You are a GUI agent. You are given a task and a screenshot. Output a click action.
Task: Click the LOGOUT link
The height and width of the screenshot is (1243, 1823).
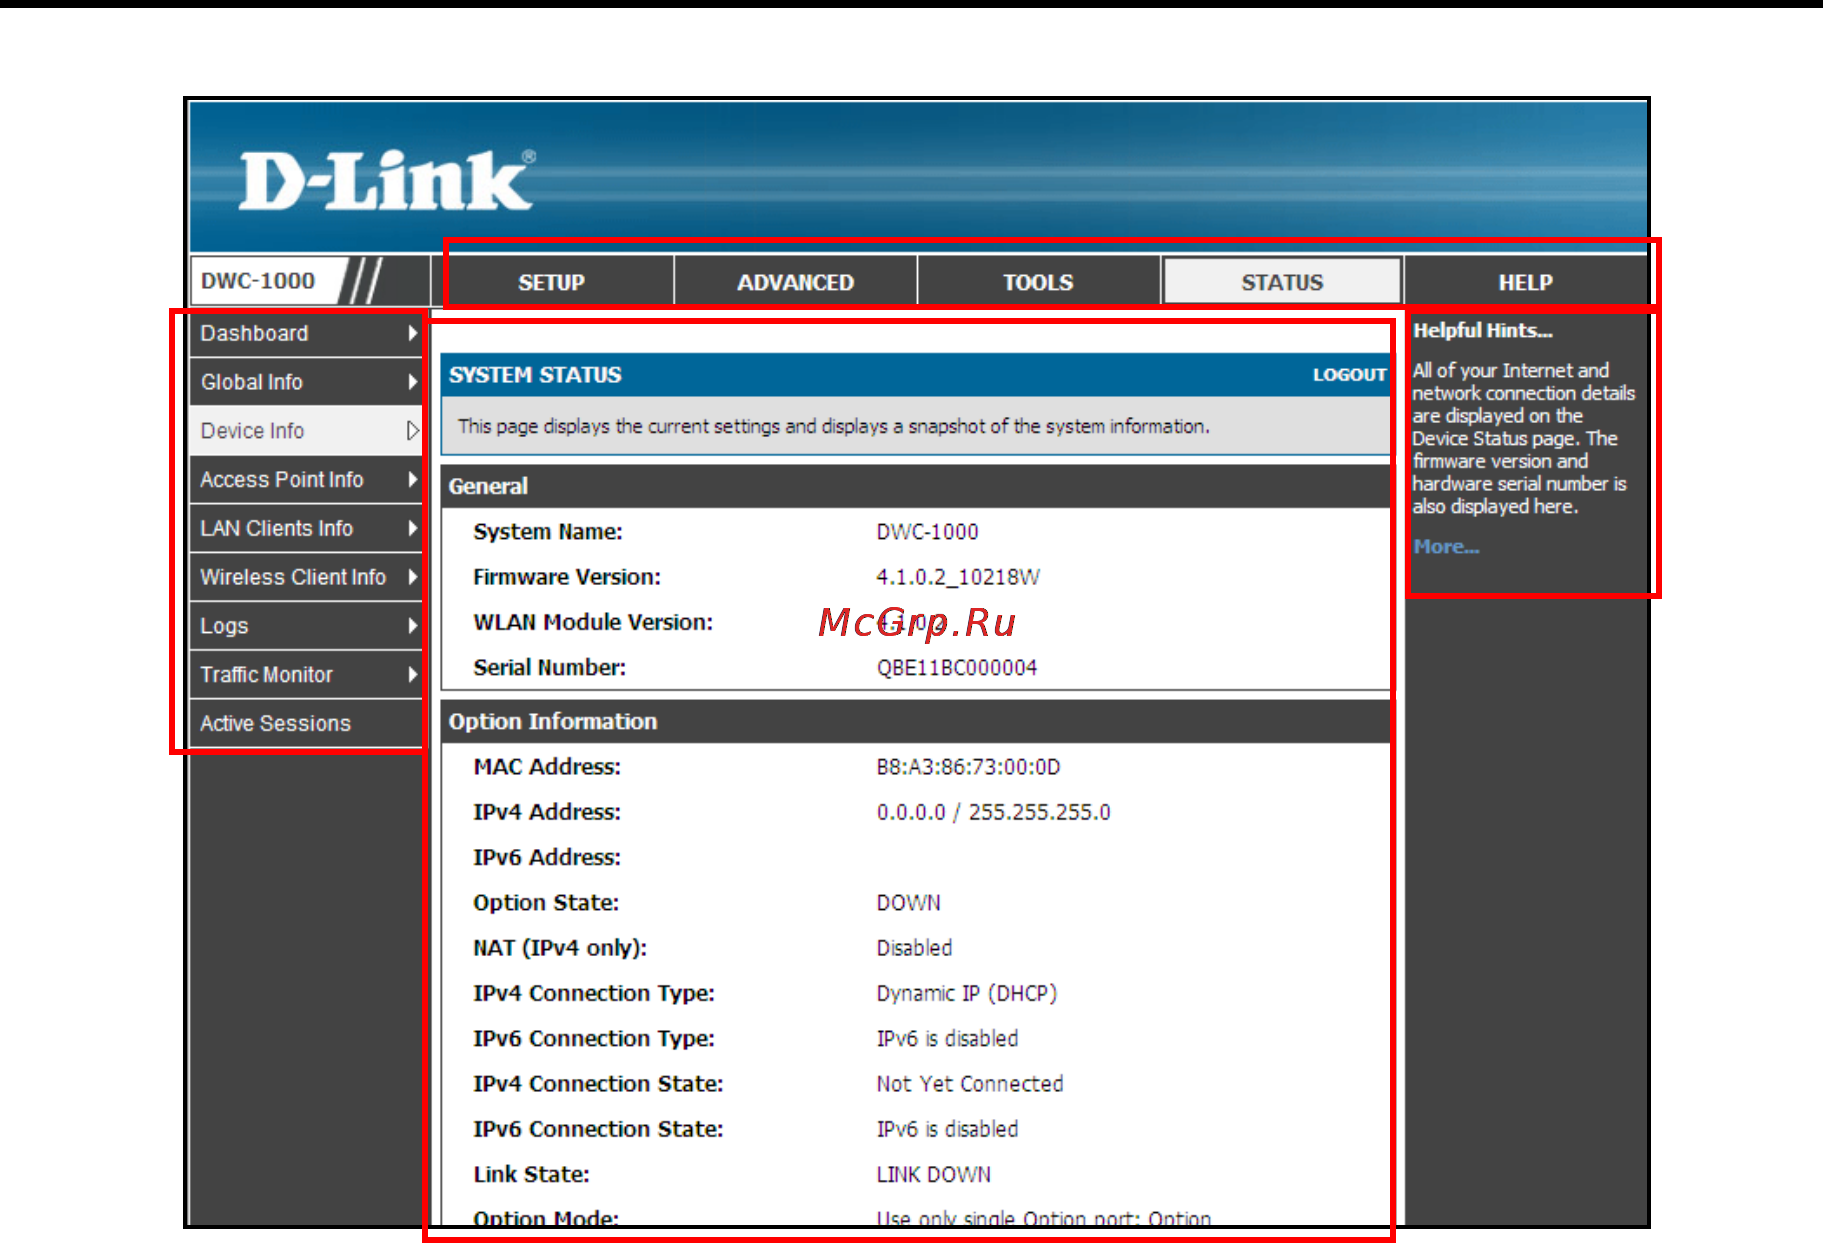coord(1349,375)
